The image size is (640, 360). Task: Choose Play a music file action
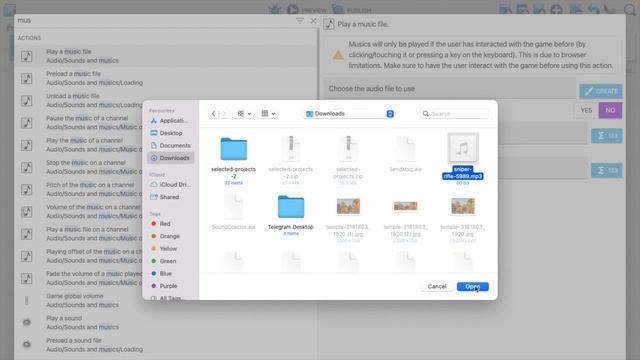166,56
